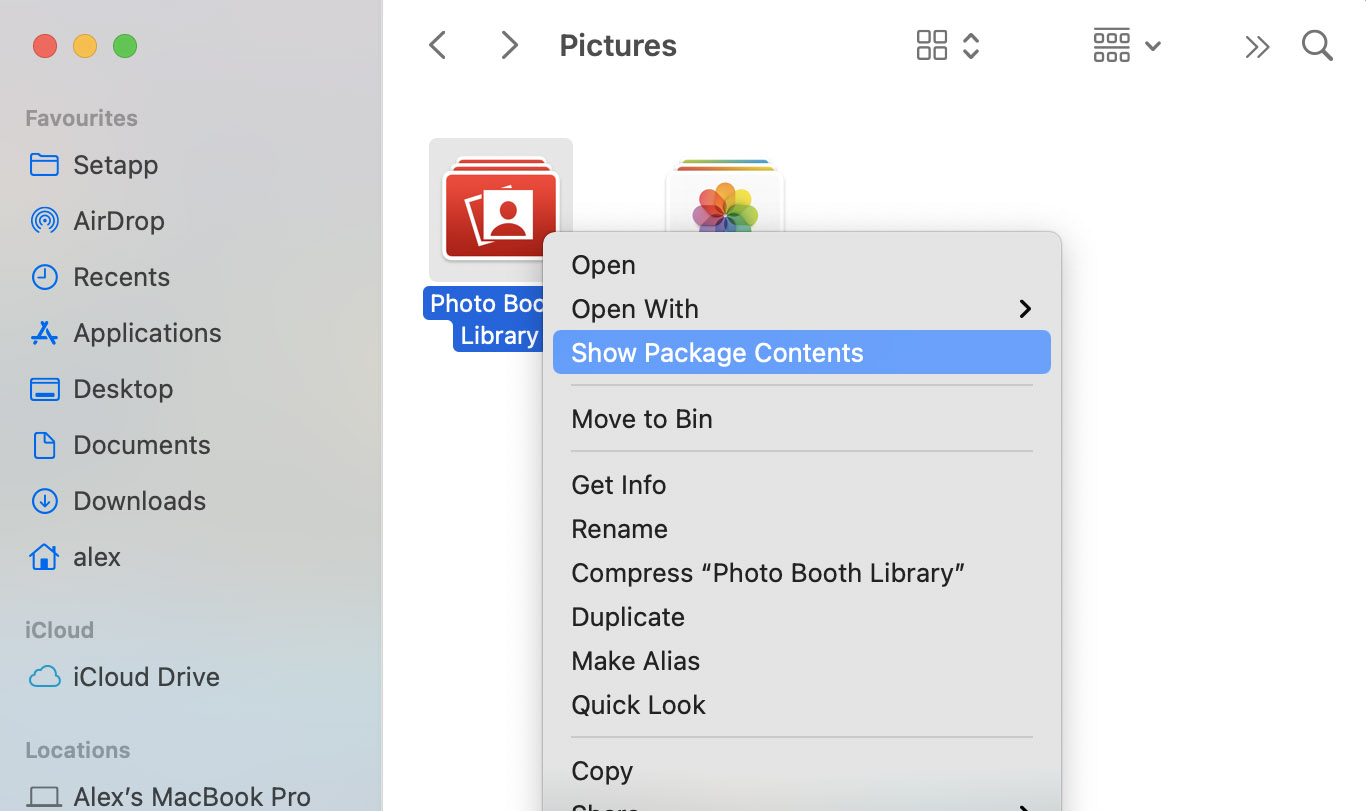Click the Desktop sidebar icon
1366x811 pixels.
44,388
